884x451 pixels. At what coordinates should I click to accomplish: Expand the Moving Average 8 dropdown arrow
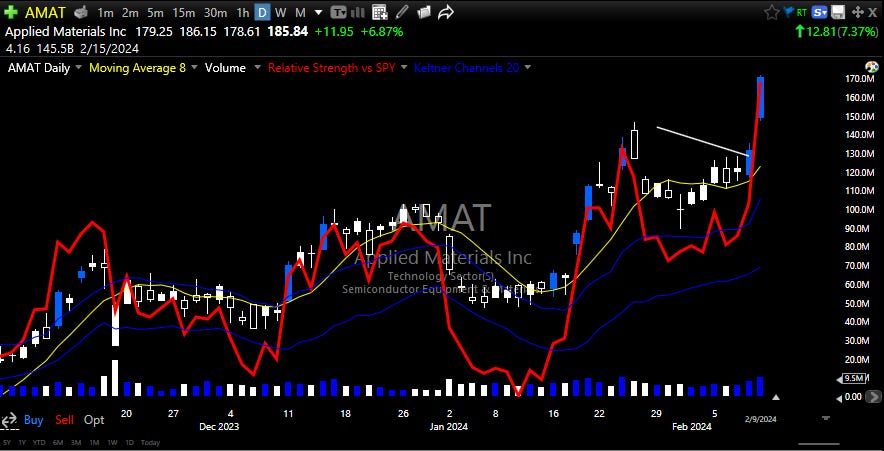pos(195,68)
